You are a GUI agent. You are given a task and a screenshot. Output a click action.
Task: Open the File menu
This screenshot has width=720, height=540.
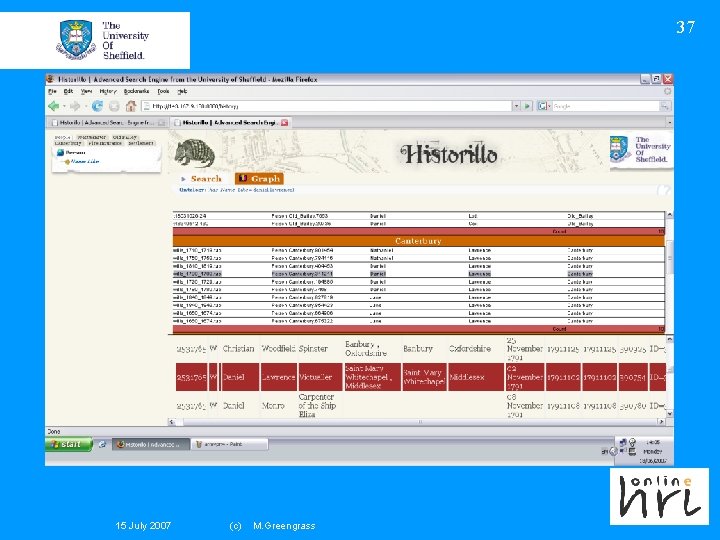(x=52, y=91)
